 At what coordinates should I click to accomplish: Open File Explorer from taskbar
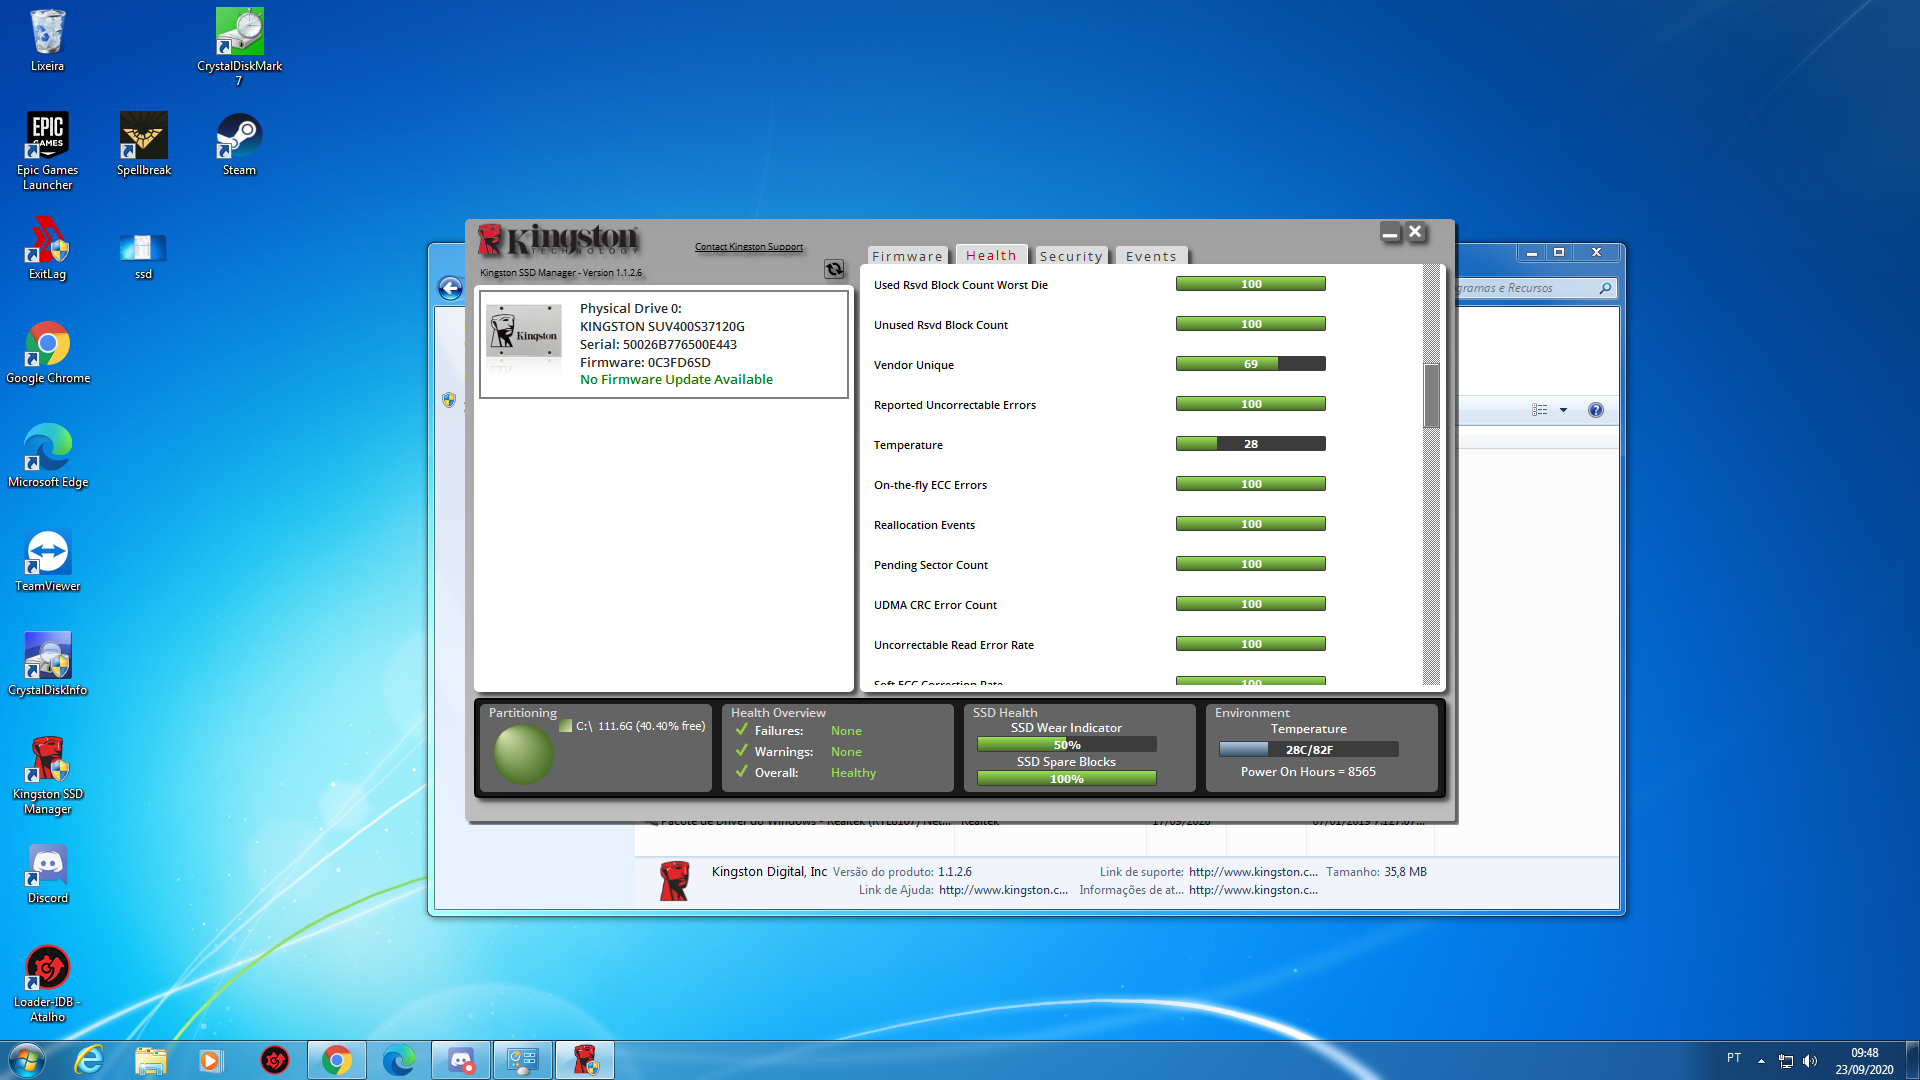tap(150, 1060)
